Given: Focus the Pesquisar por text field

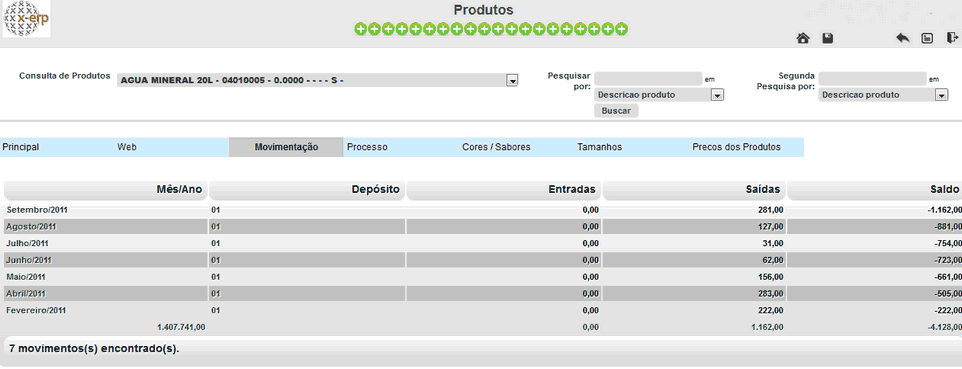Looking at the screenshot, I should 648,79.
